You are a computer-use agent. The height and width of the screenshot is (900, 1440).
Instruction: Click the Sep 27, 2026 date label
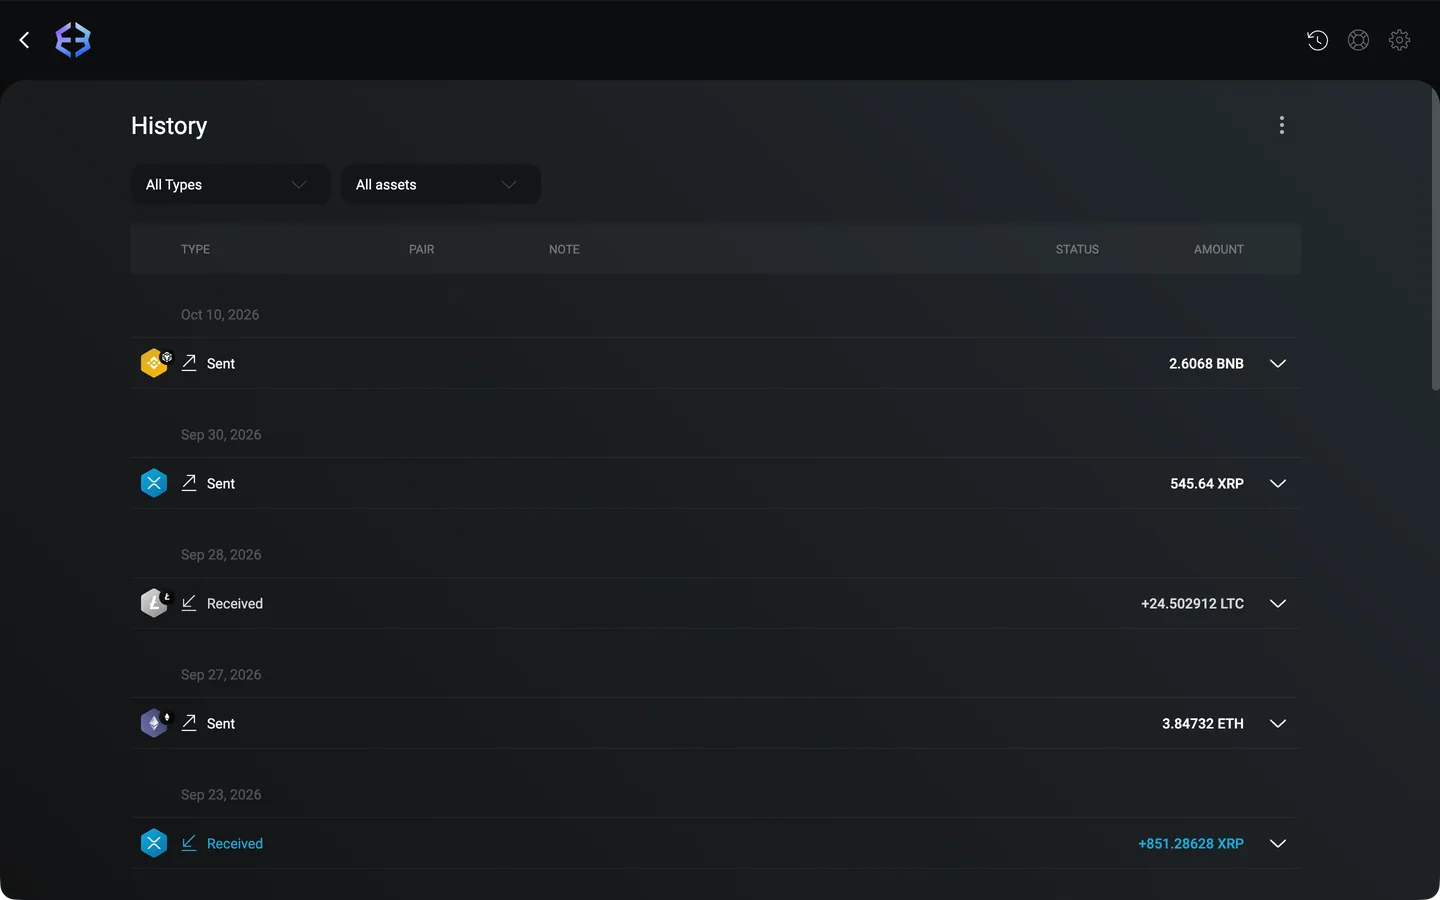pos(221,674)
